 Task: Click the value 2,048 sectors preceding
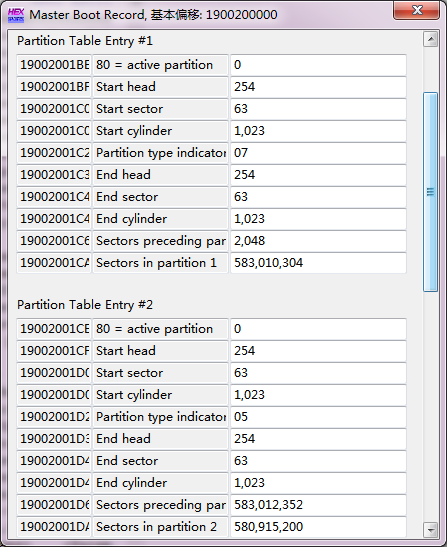pyautogui.click(x=318, y=241)
